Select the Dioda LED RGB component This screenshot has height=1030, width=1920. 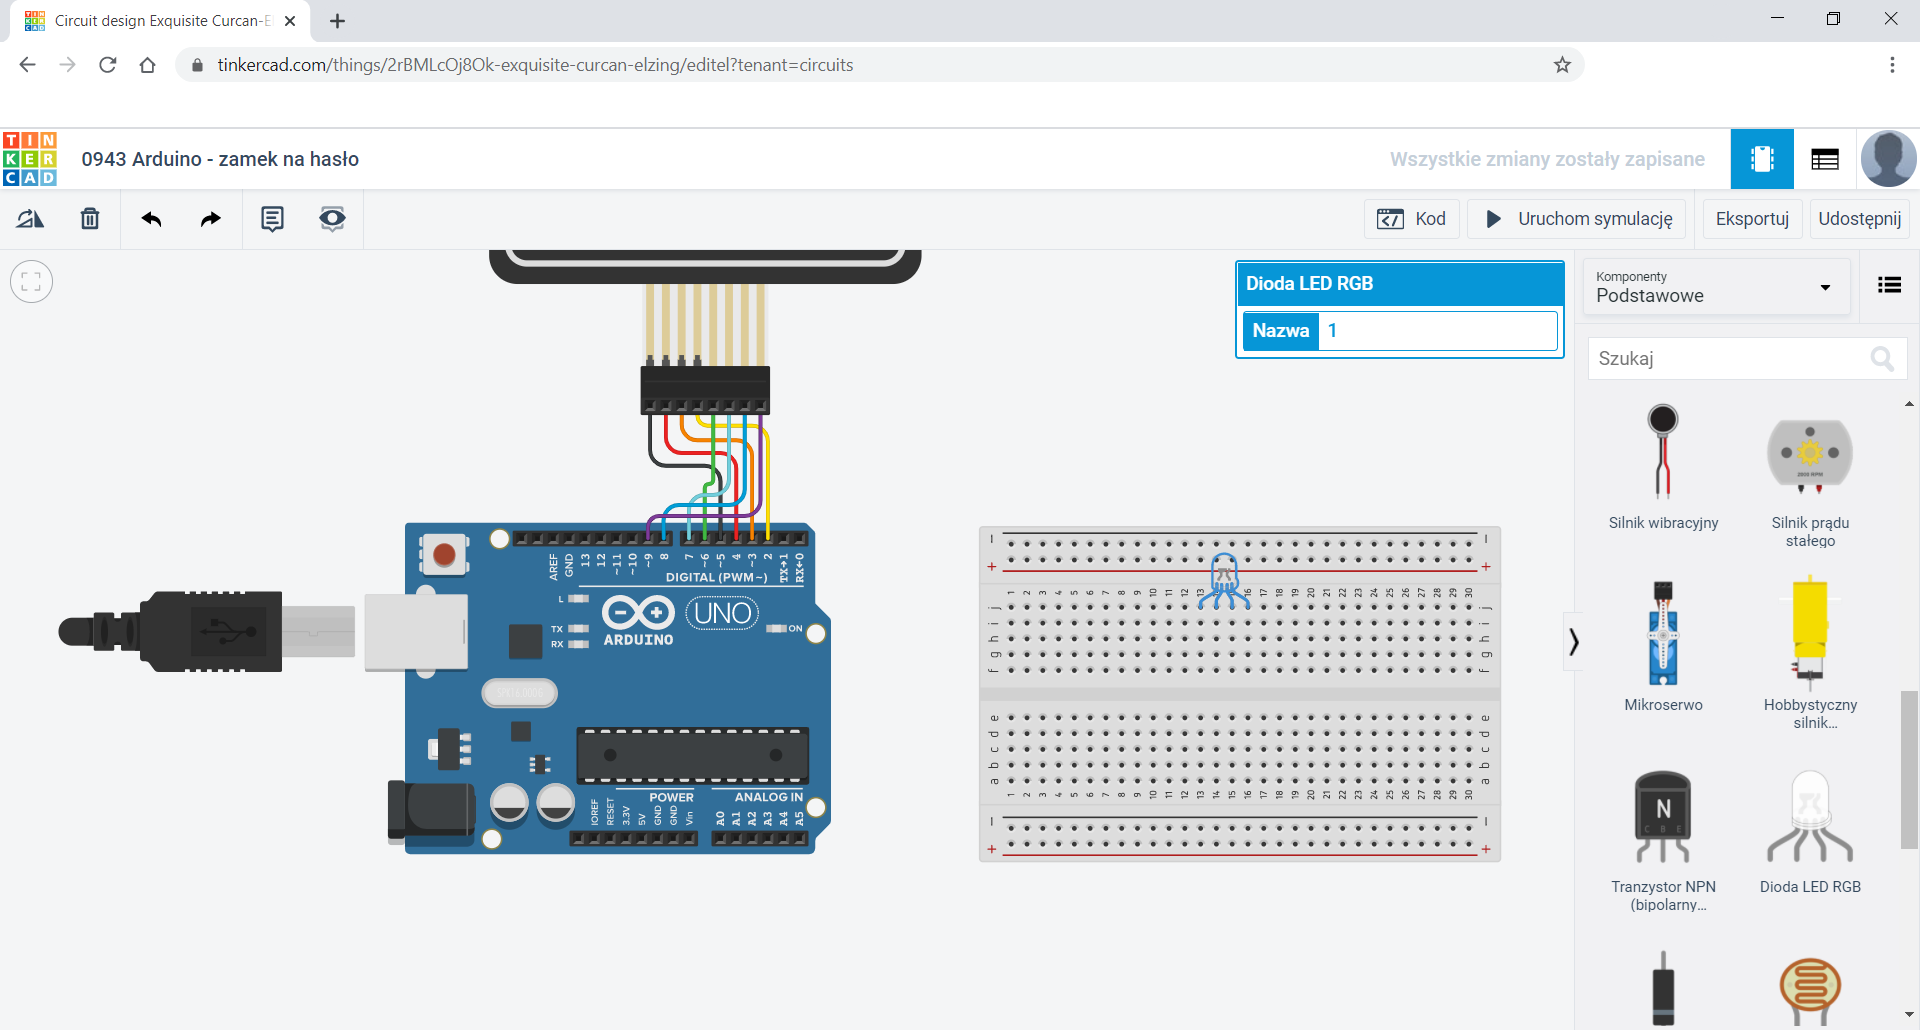[x=1810, y=820]
